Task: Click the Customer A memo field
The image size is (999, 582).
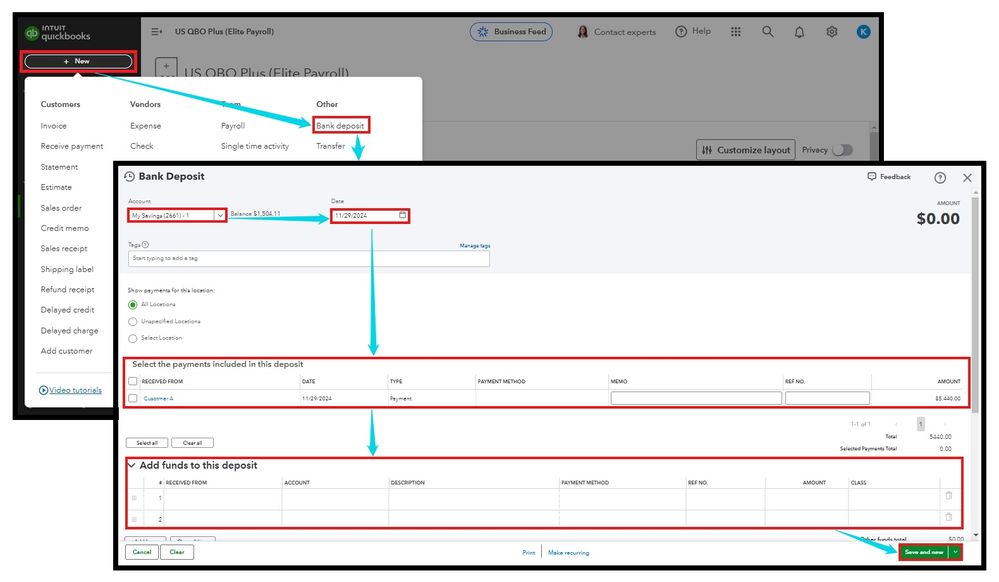Action: pos(696,398)
